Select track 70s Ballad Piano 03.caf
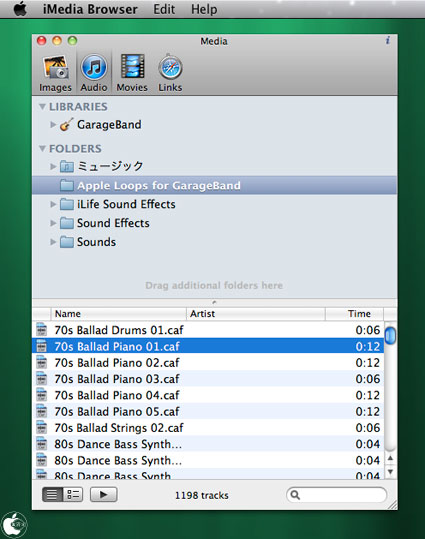Image resolution: width=425 pixels, height=539 pixels. [x=208, y=378]
